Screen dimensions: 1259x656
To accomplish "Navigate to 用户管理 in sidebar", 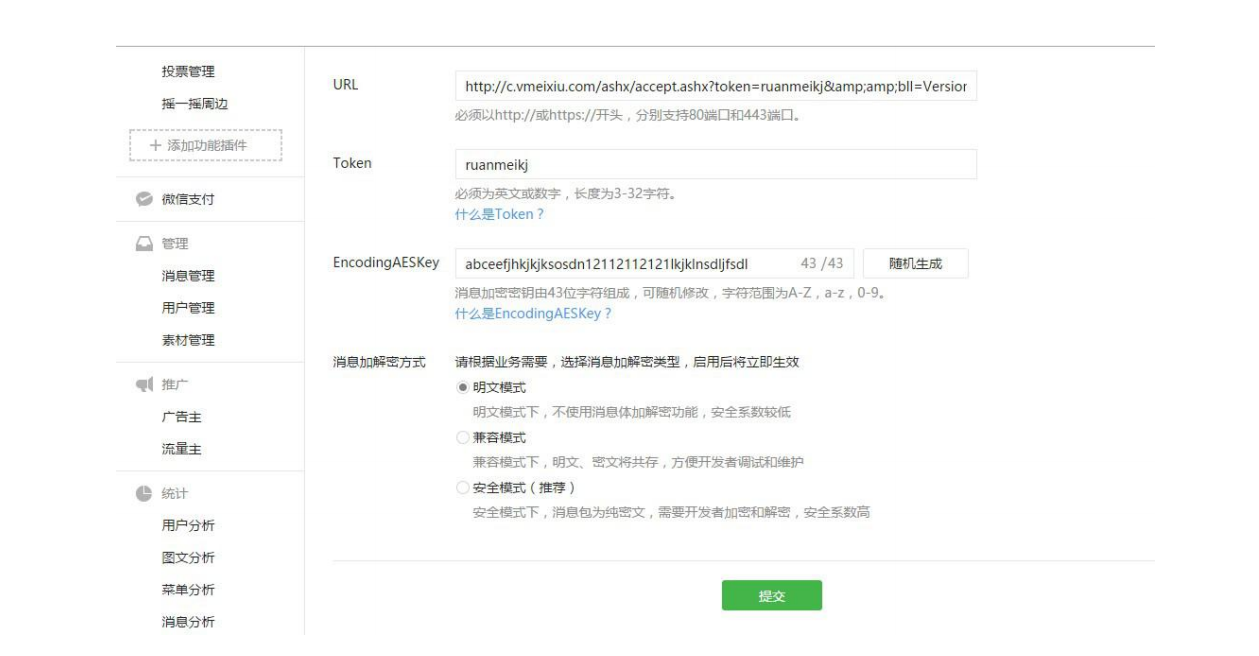I will [x=188, y=308].
